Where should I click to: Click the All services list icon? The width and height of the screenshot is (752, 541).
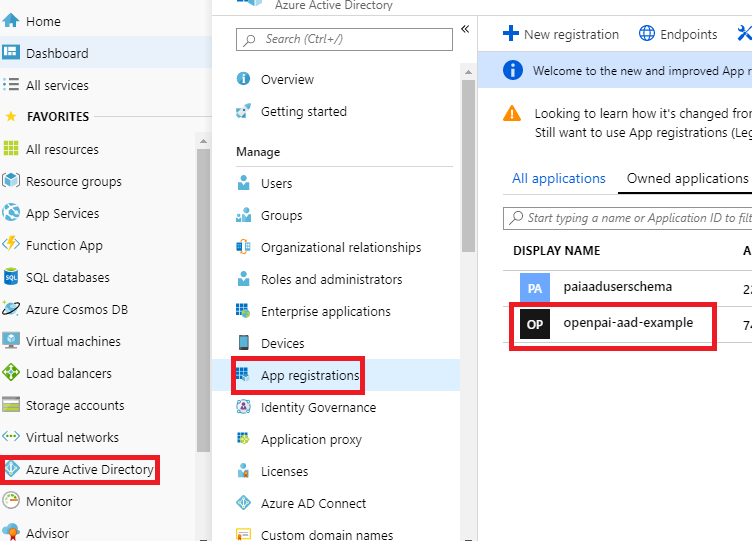tap(11, 85)
